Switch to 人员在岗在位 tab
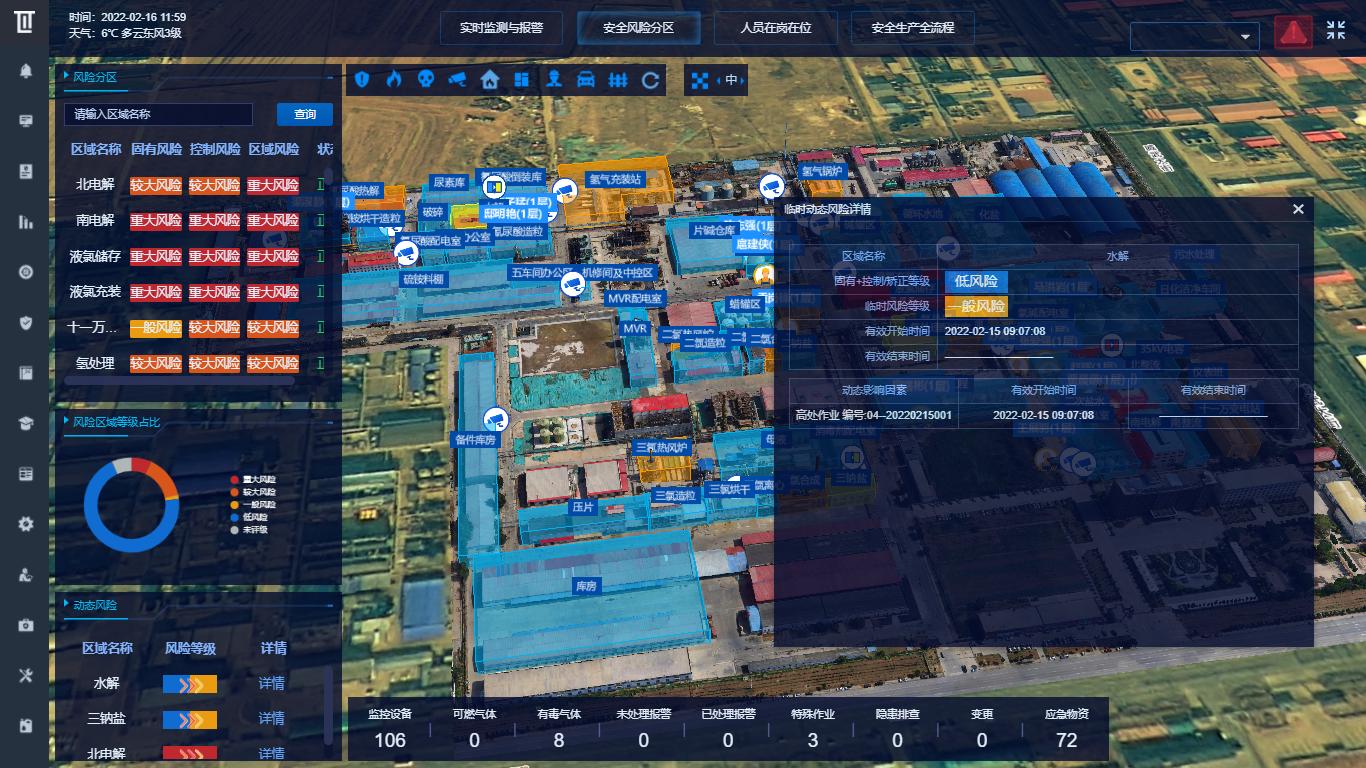This screenshot has height=768, width=1366. click(x=775, y=28)
